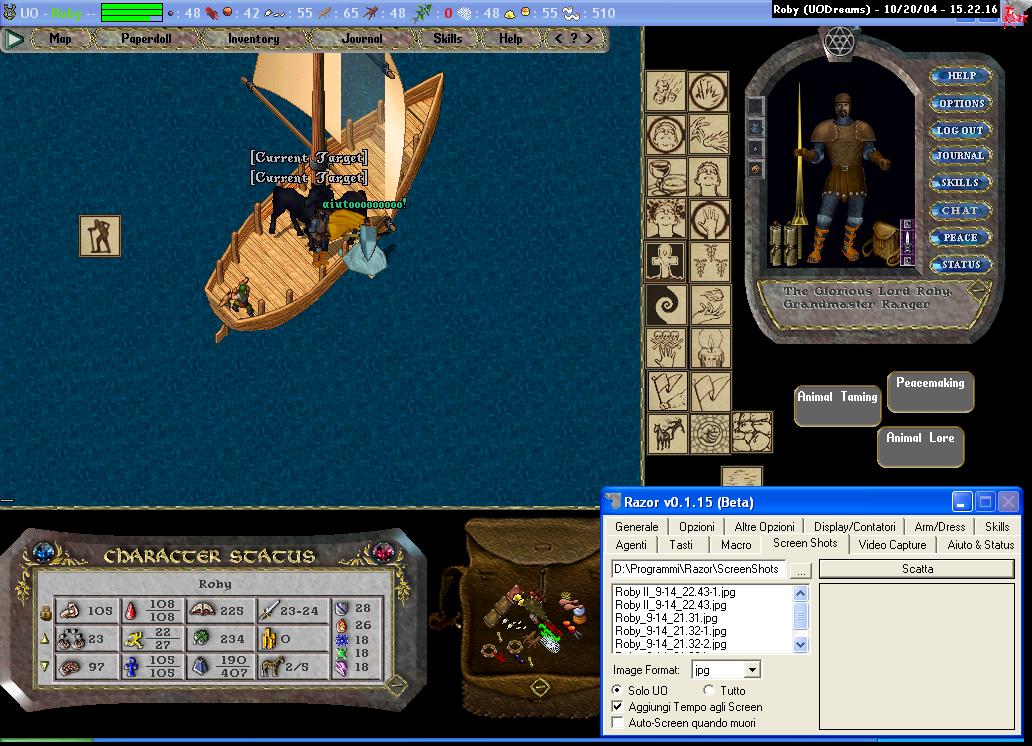Click the dagger ability icon on paperdoll
The image size is (1032, 746).
coord(907,242)
